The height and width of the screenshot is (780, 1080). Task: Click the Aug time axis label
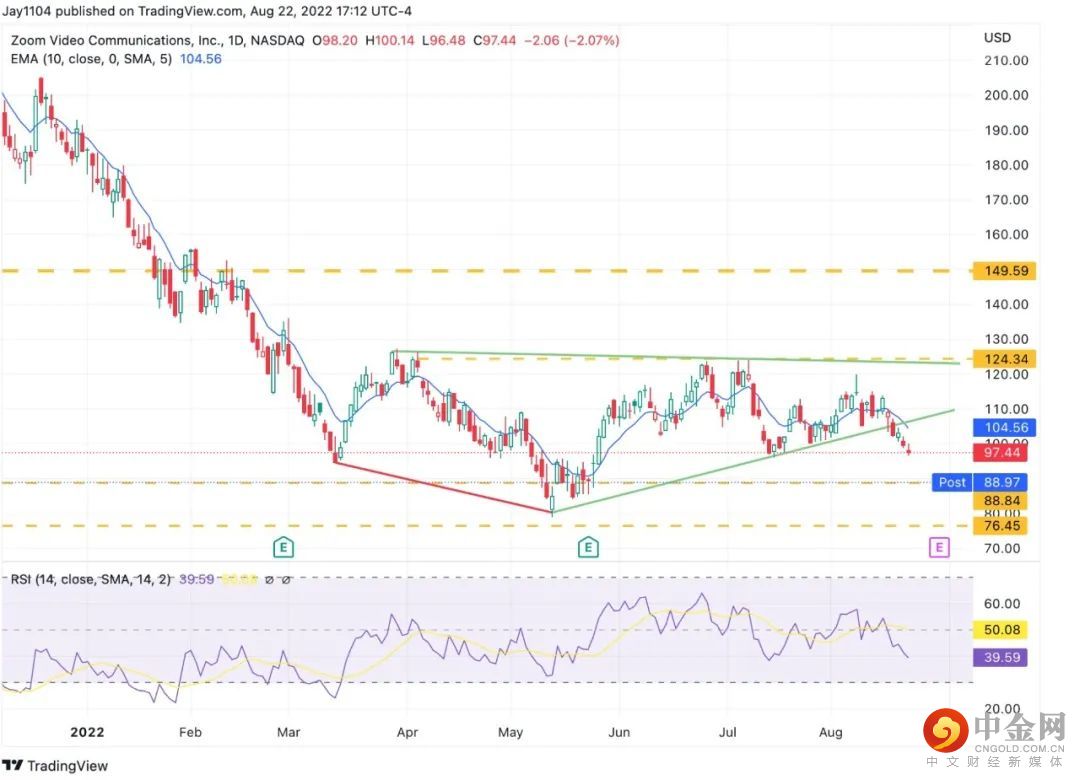pyautogui.click(x=831, y=732)
